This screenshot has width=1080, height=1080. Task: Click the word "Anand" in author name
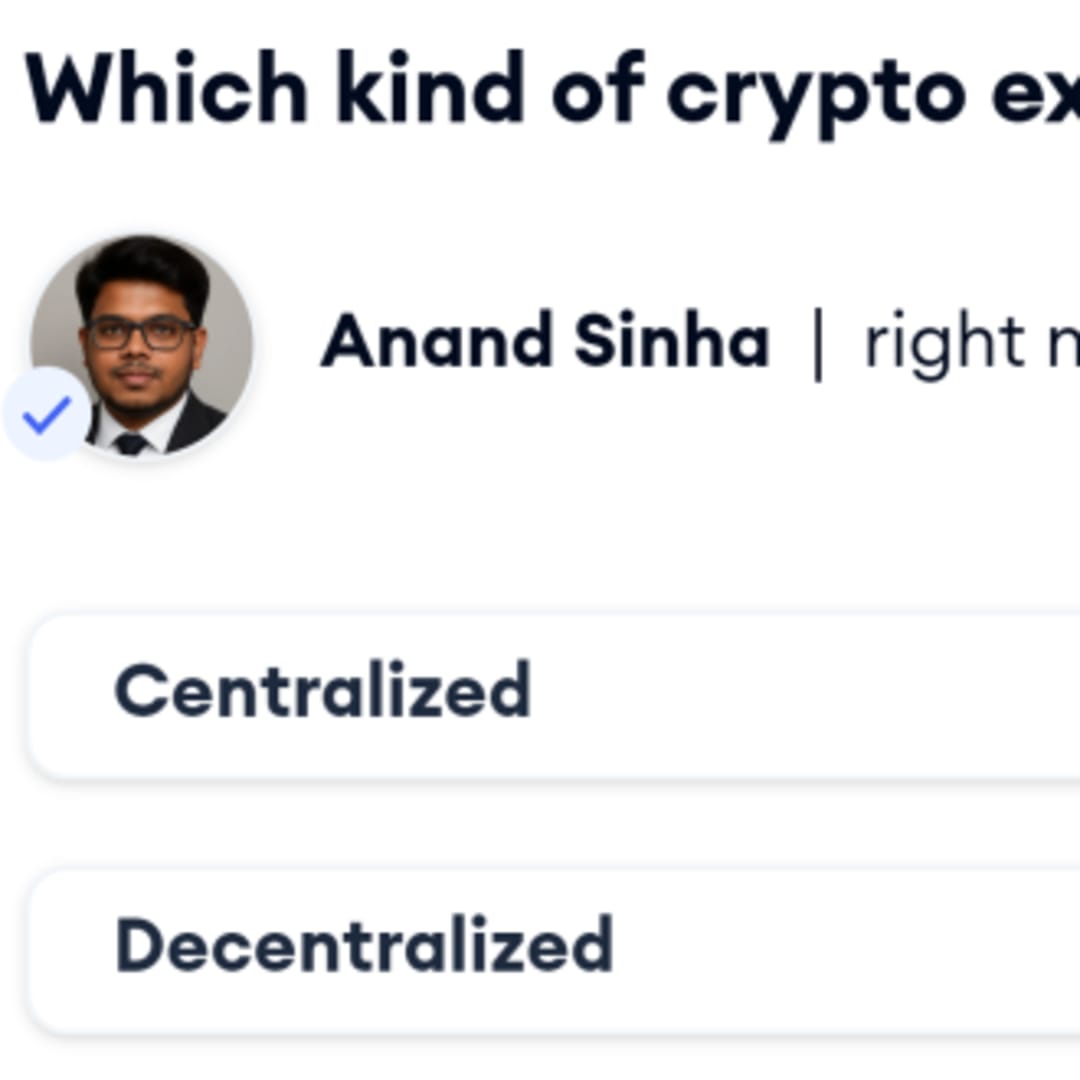click(435, 341)
